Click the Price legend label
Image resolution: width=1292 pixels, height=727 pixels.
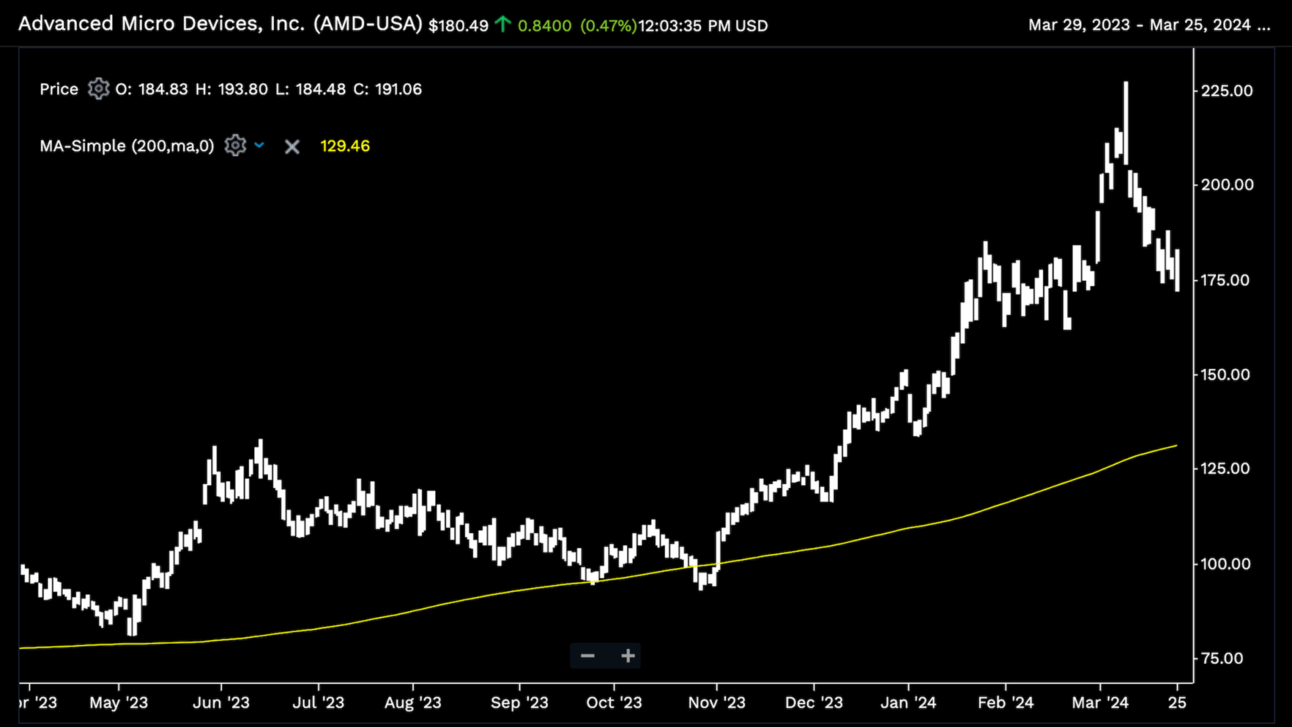click(59, 89)
